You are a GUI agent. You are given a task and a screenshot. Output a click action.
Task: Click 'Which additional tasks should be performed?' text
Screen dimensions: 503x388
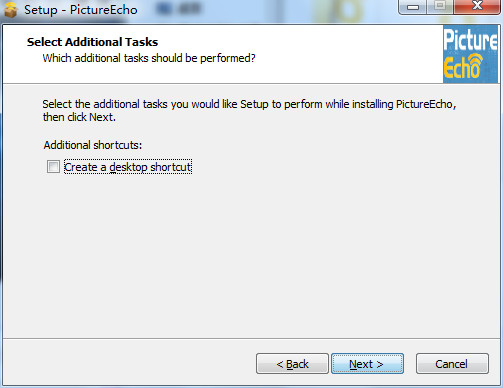pyautogui.click(x=149, y=58)
